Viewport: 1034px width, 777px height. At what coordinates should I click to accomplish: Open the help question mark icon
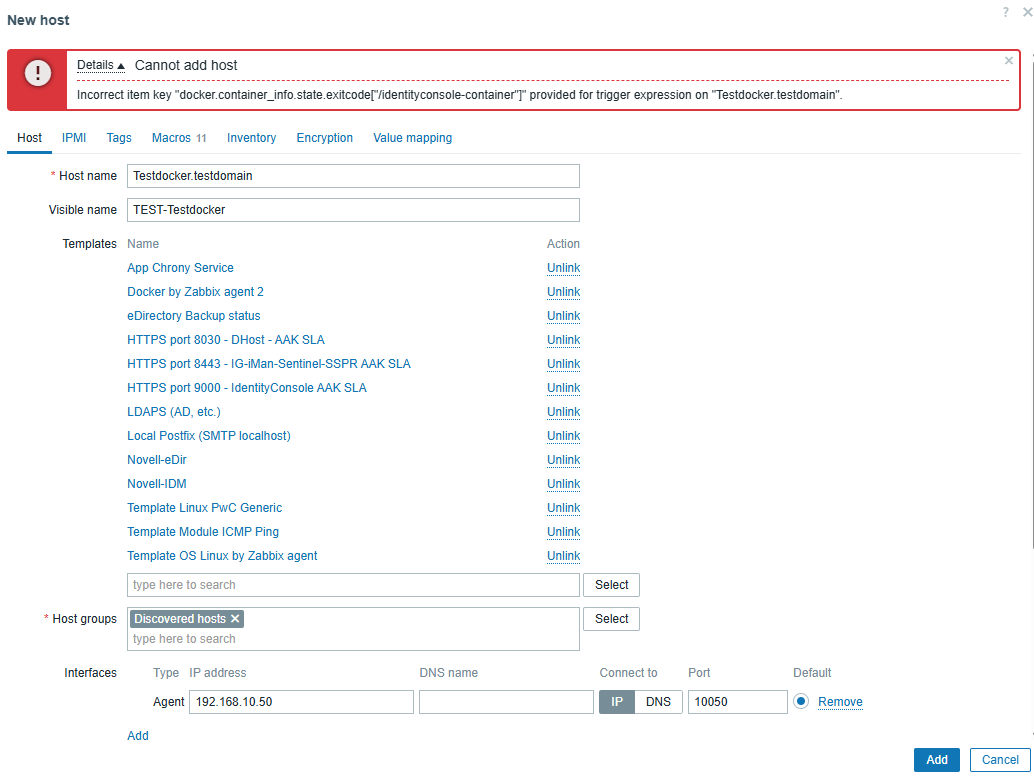point(1006,11)
